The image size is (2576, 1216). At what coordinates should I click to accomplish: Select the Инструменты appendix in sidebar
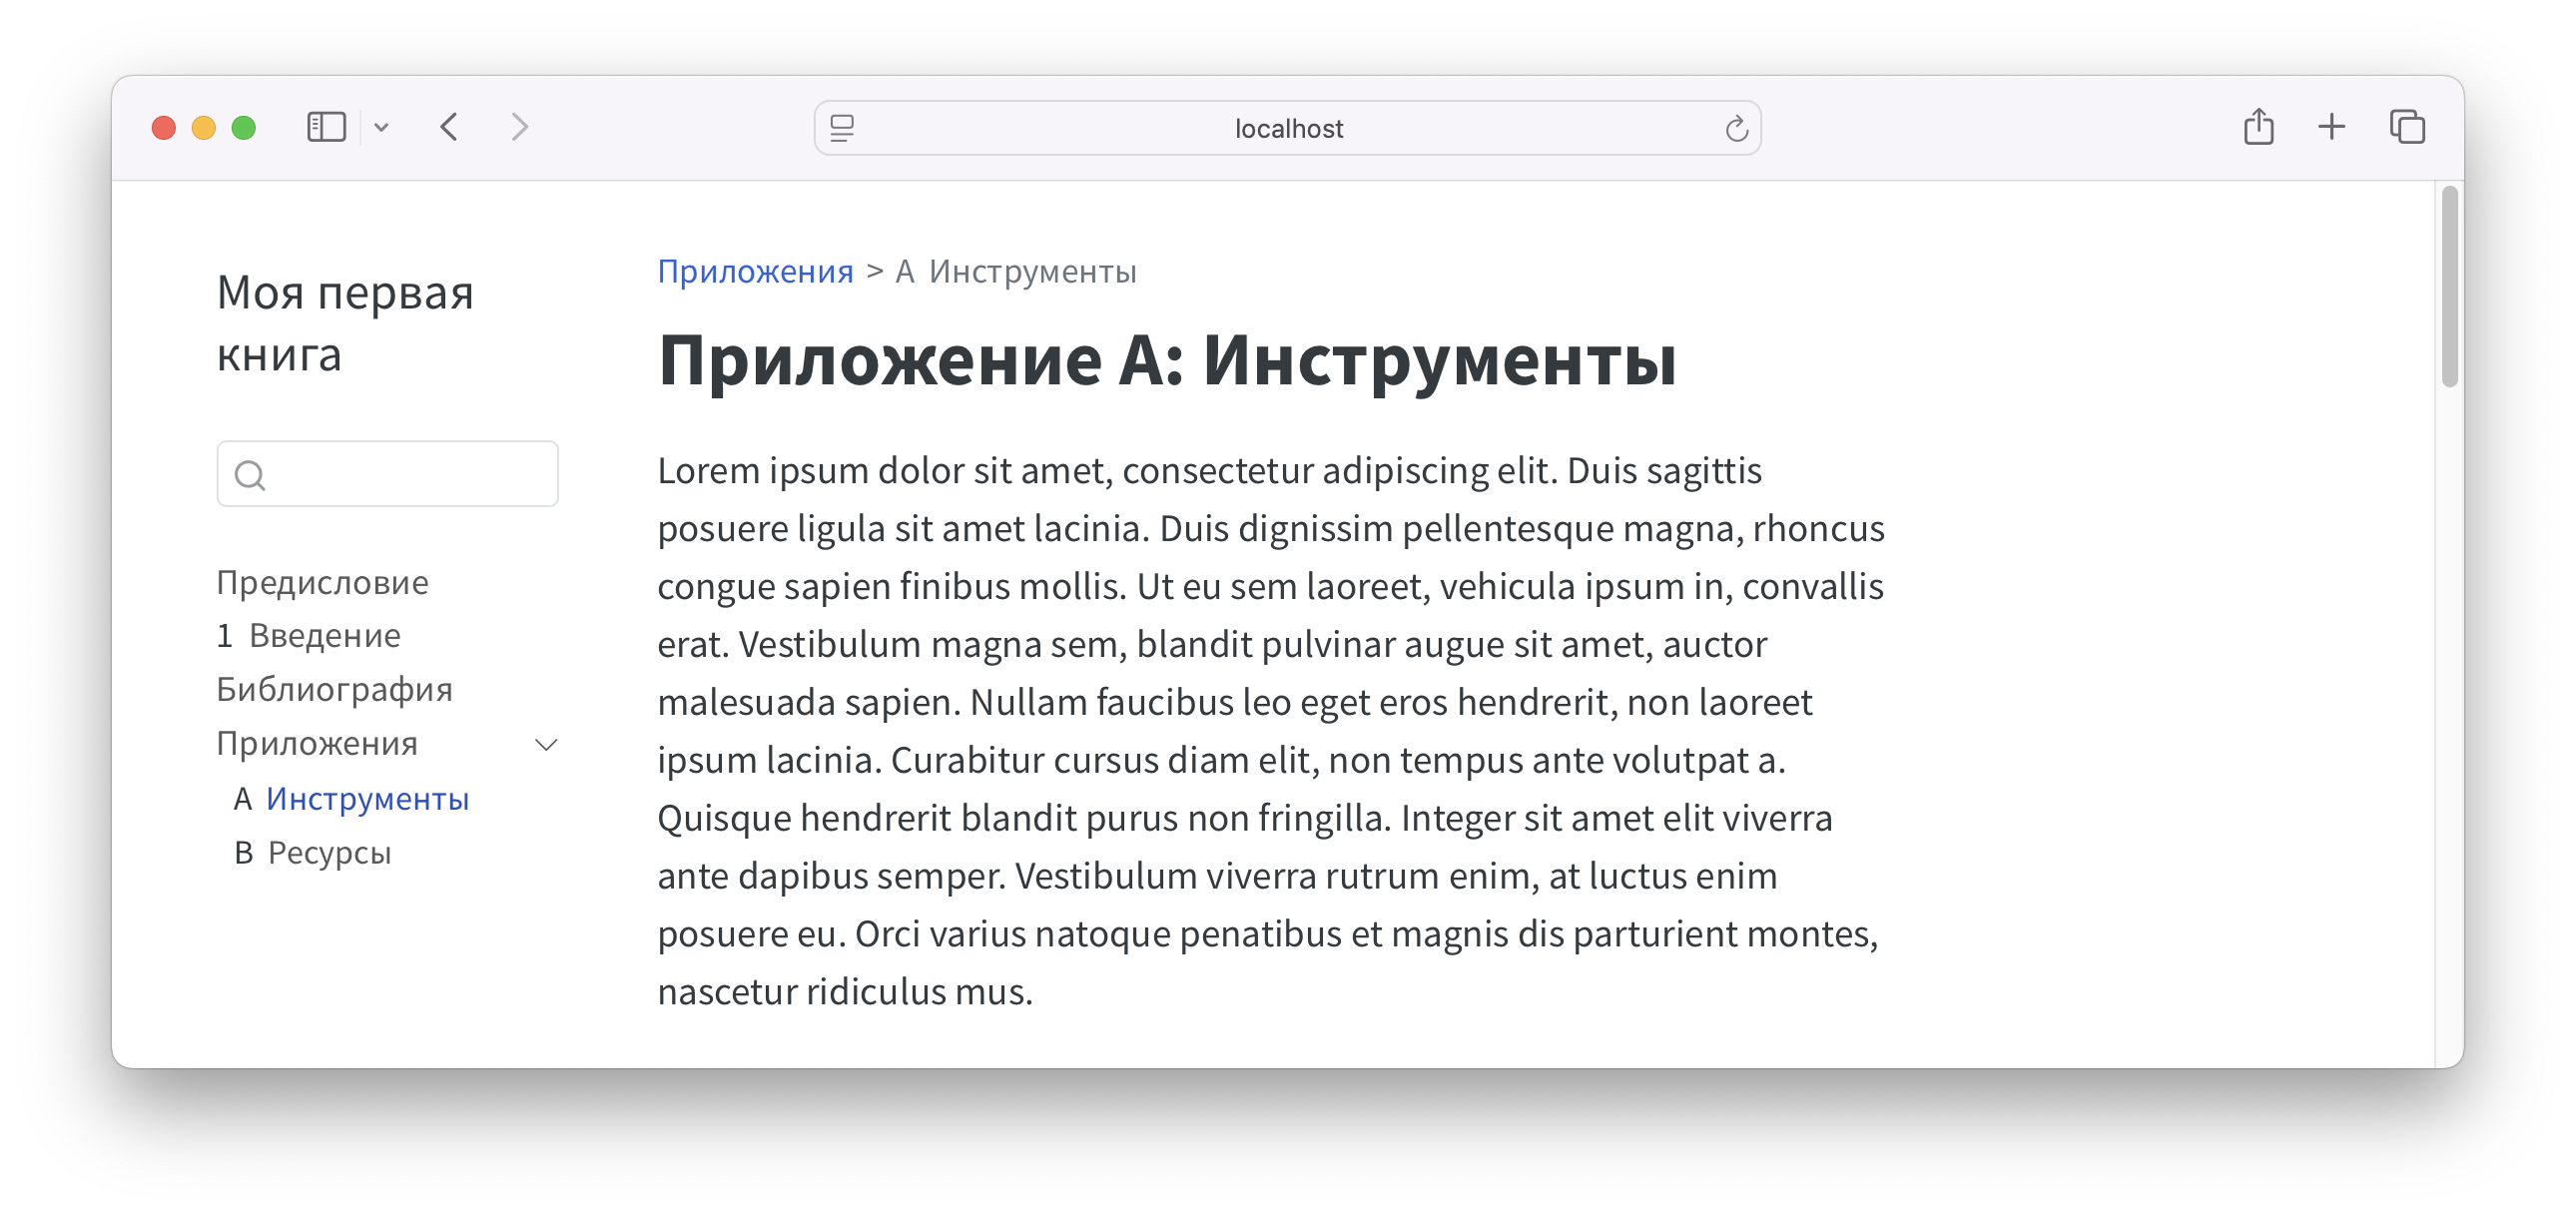coord(366,799)
